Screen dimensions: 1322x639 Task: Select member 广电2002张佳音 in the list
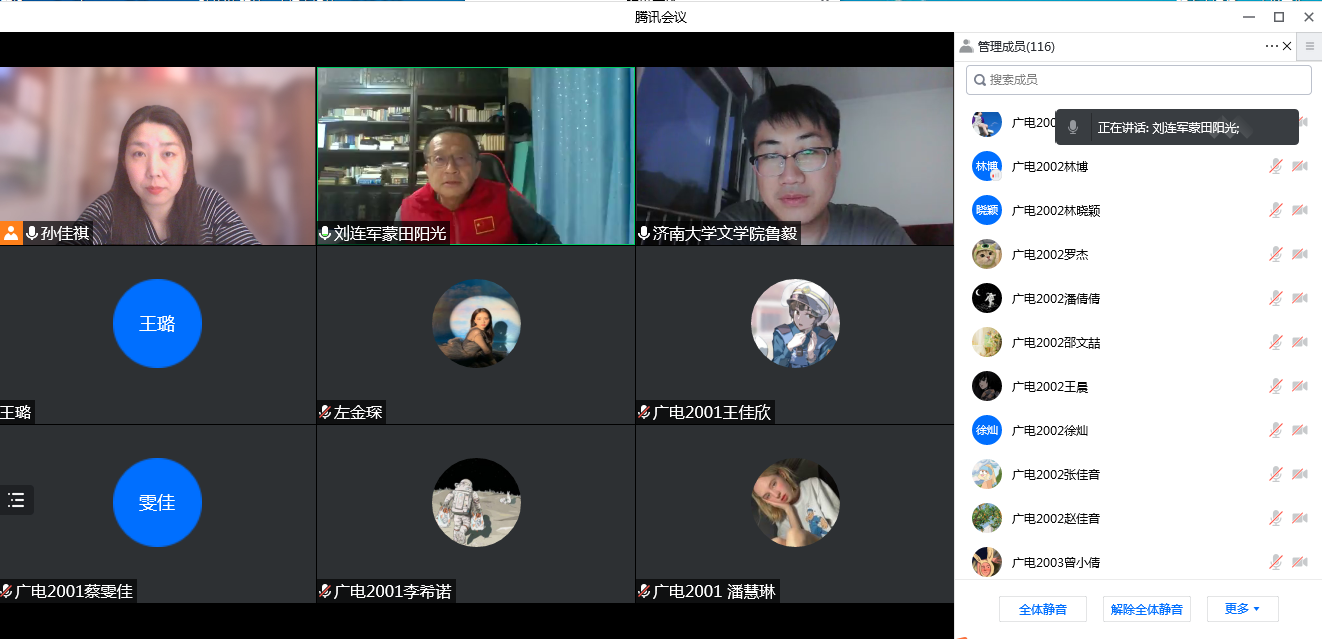tap(1055, 475)
